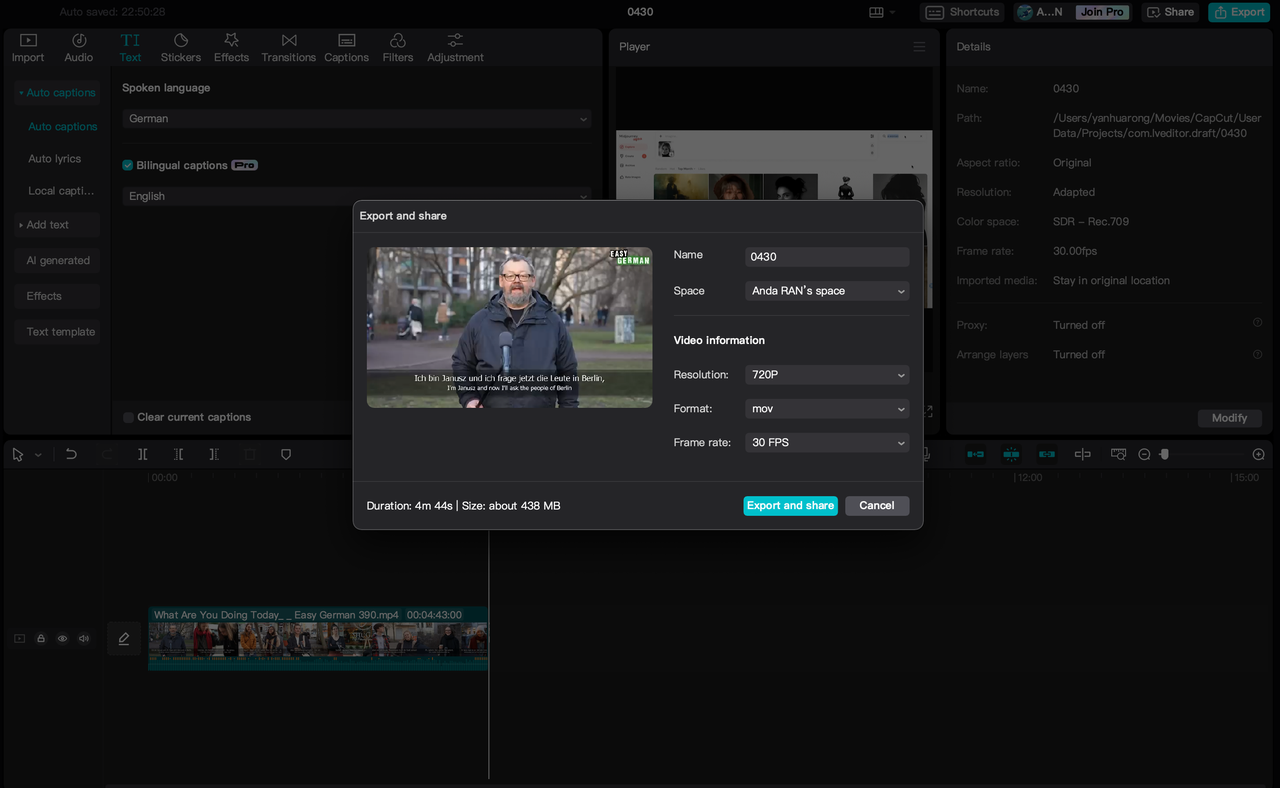1280x788 pixels.
Task: Open the Resolution 720P dropdown
Action: point(827,375)
